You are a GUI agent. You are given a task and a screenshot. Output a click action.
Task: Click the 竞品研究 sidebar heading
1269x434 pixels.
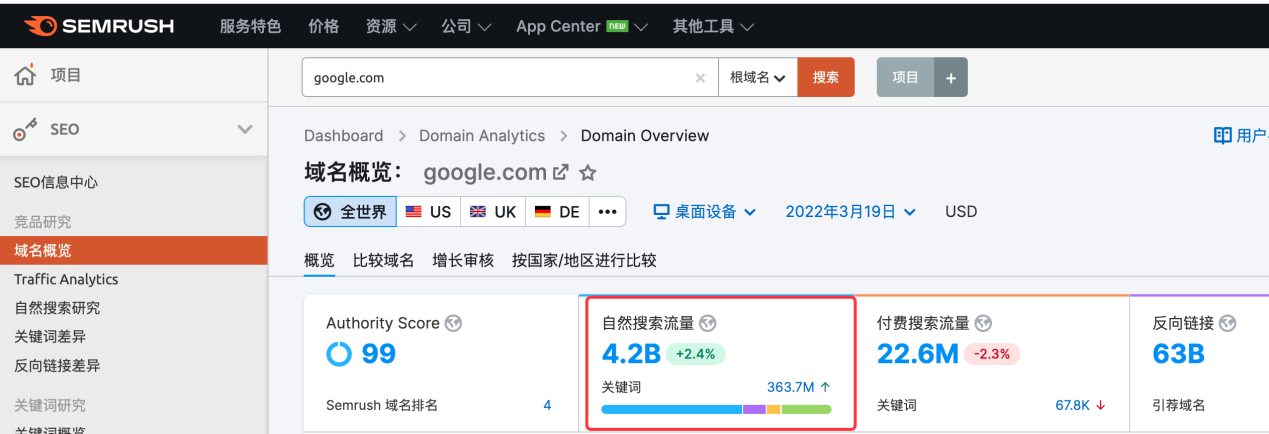(x=42, y=221)
